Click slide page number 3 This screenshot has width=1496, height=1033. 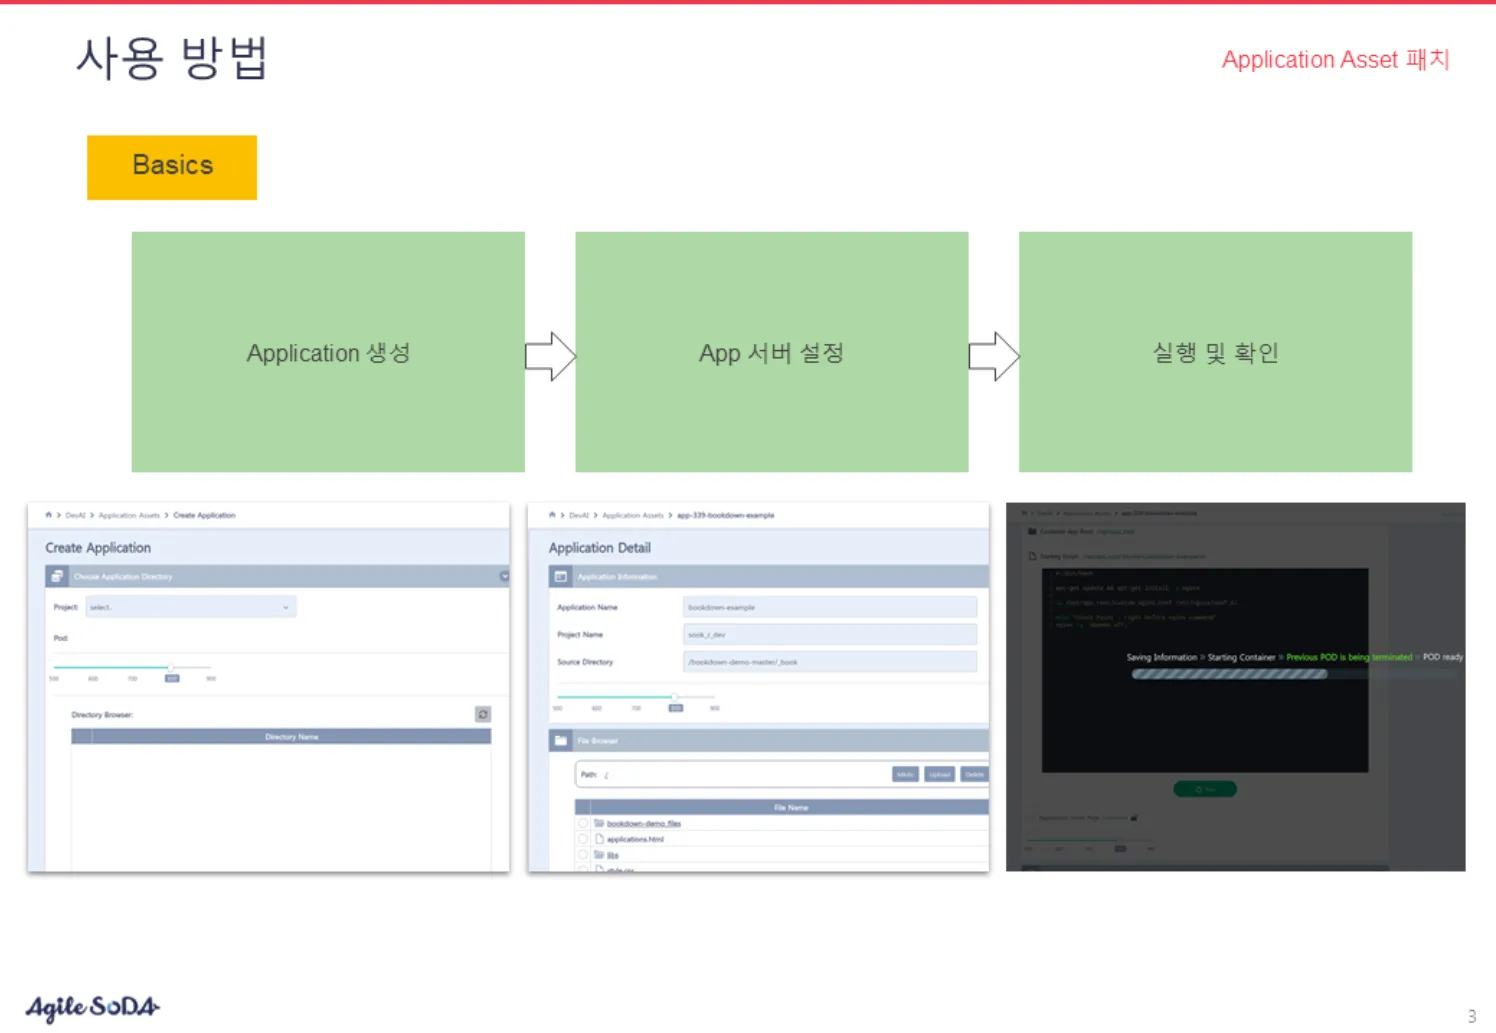point(1471,1016)
